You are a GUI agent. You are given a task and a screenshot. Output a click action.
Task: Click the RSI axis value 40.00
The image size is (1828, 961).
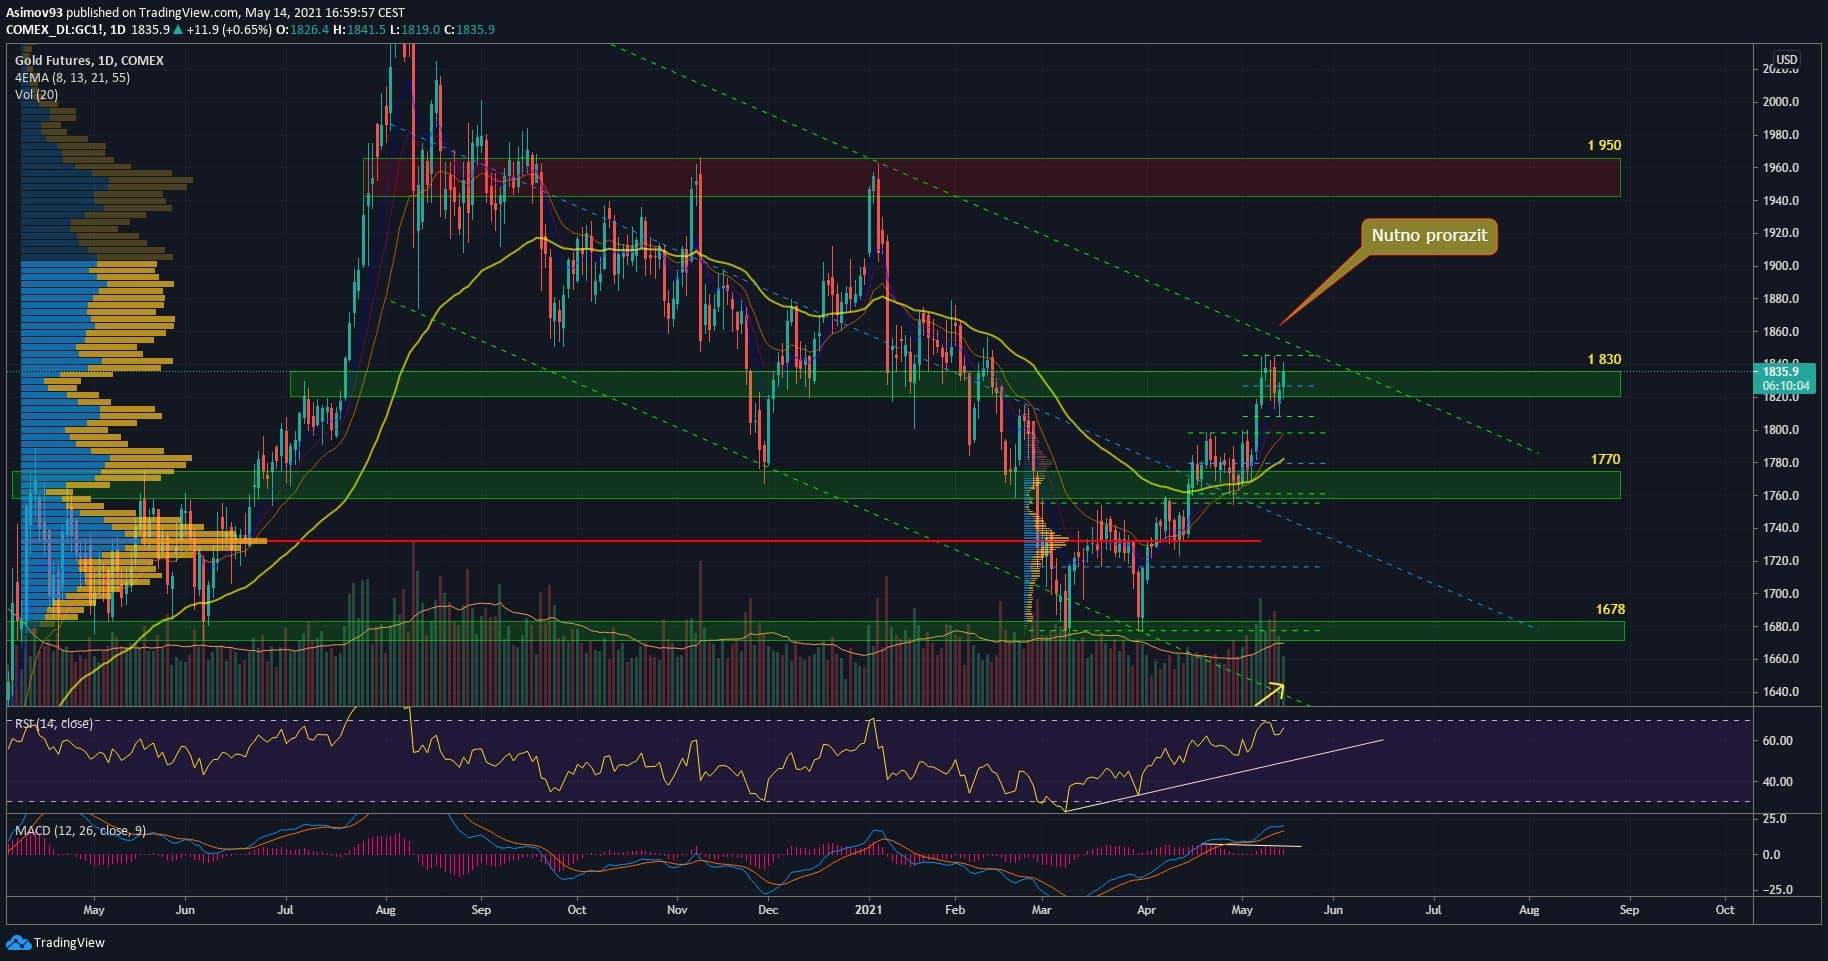1777,782
